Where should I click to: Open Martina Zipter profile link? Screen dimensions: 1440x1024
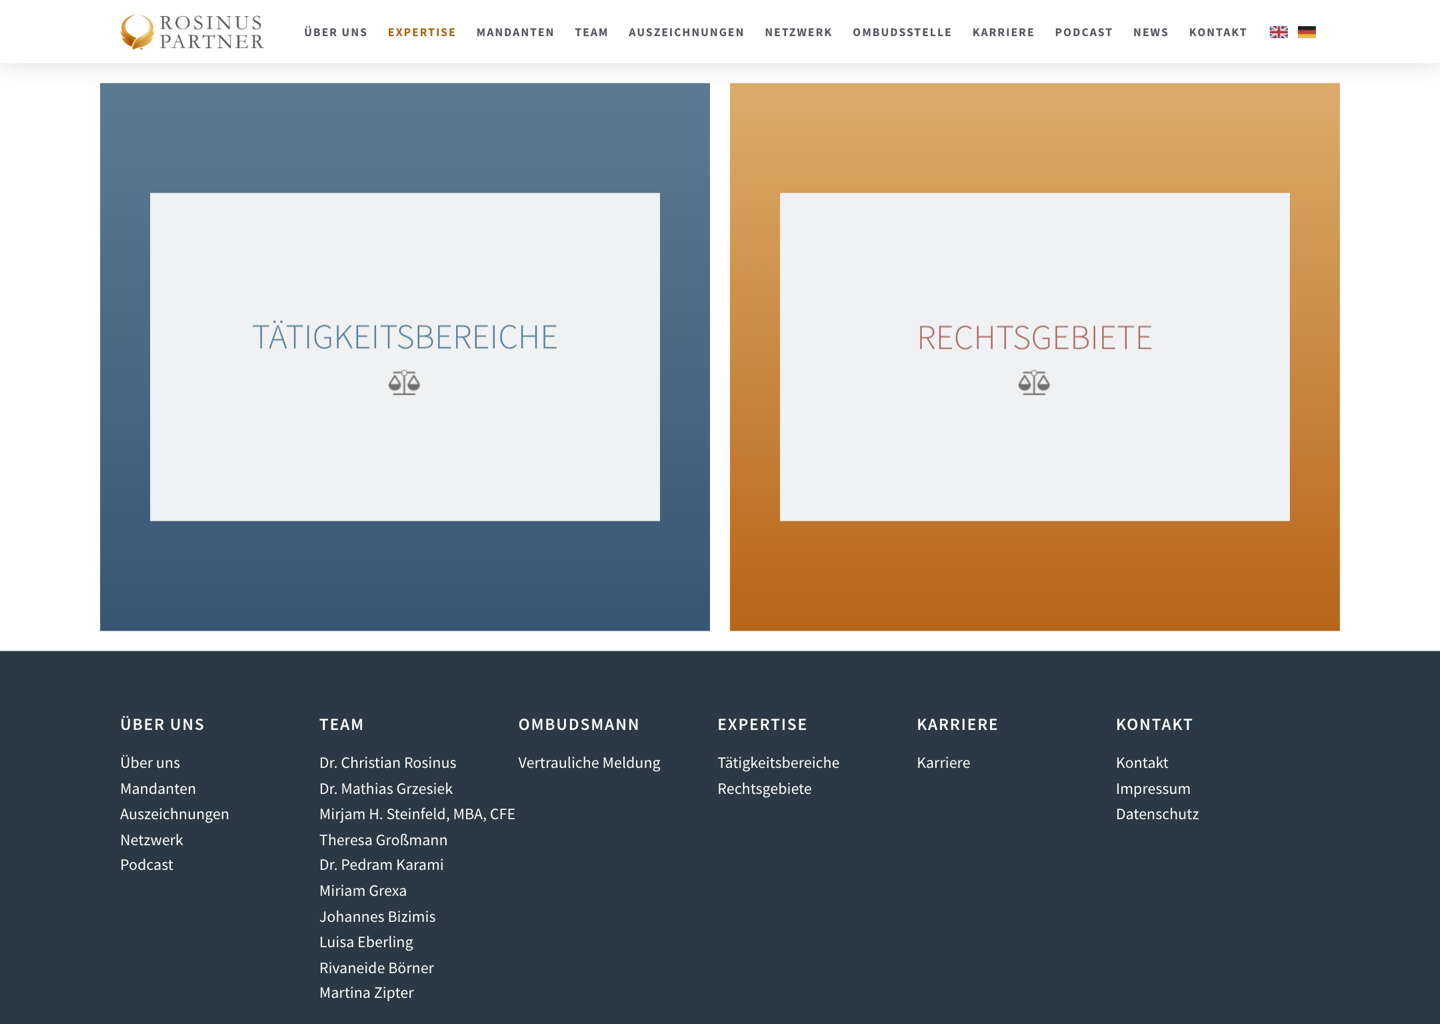pos(366,993)
